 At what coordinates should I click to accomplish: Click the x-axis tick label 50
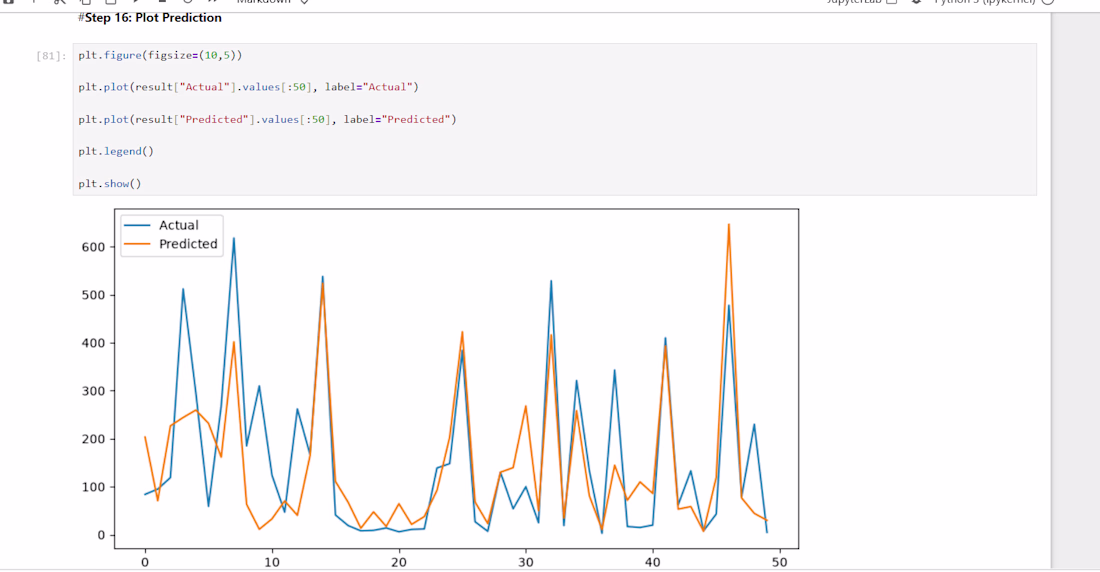pyautogui.click(x=779, y=562)
